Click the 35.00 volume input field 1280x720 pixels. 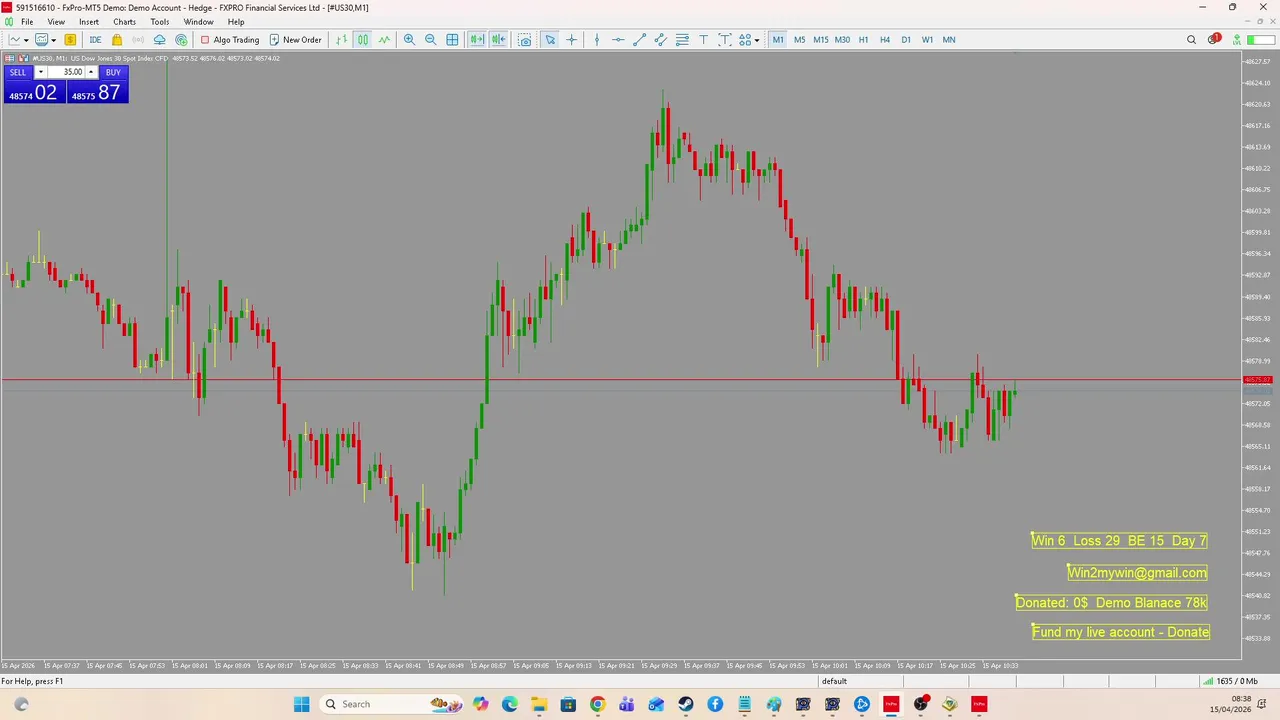tap(66, 72)
